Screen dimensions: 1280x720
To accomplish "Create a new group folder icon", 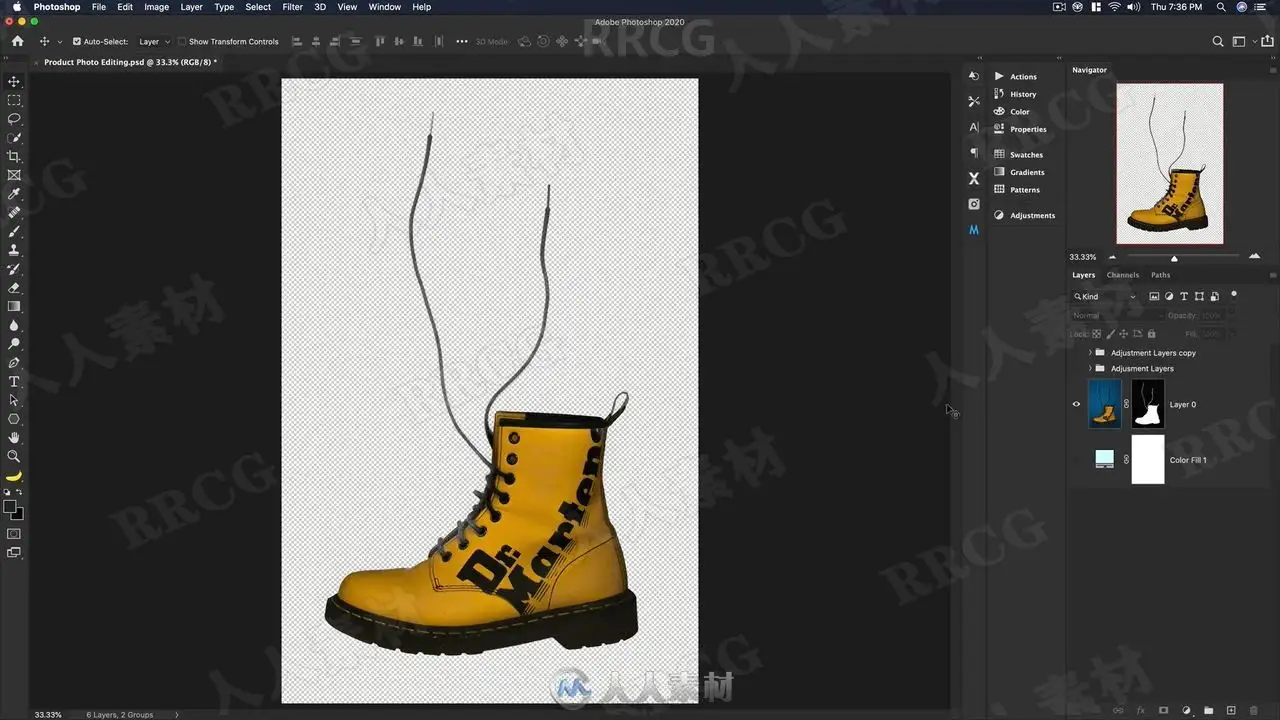I will tap(1208, 710).
